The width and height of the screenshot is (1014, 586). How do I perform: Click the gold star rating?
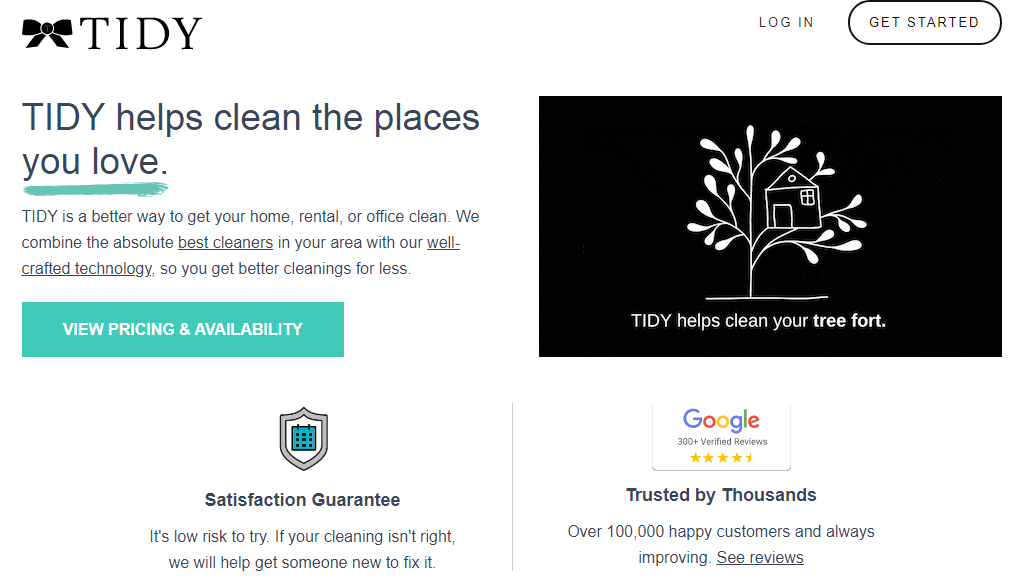click(721, 458)
